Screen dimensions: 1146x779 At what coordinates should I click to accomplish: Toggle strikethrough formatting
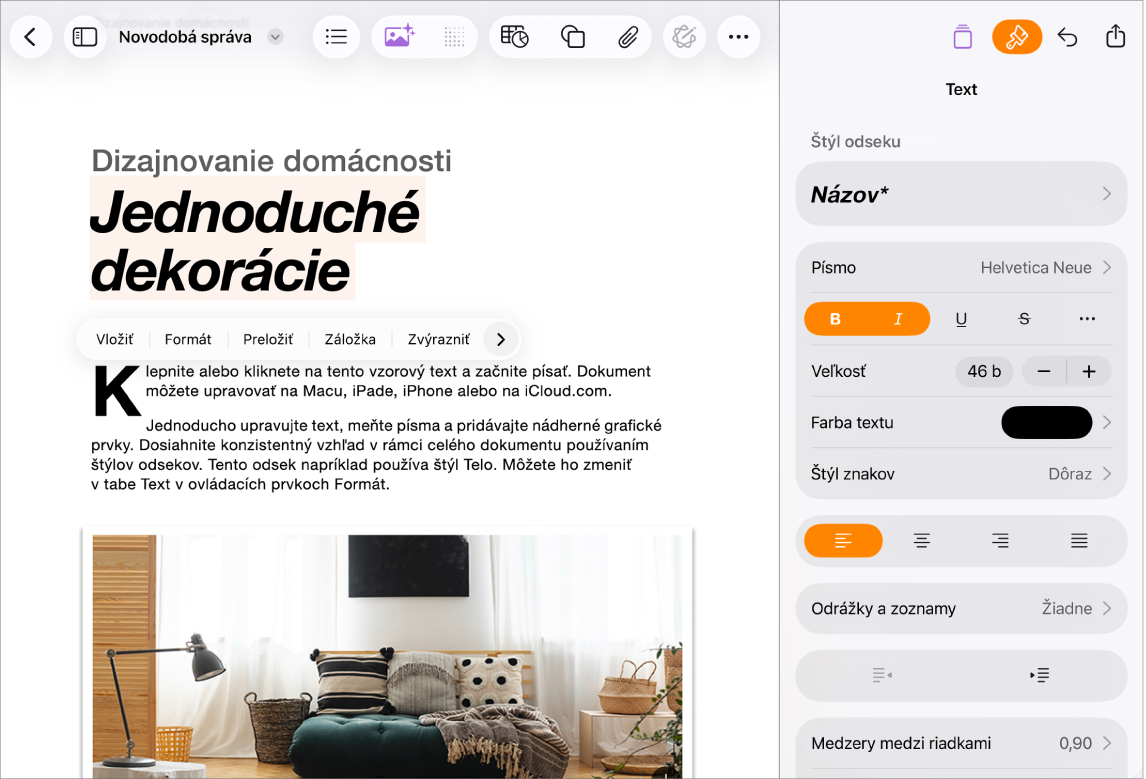click(x=1024, y=319)
